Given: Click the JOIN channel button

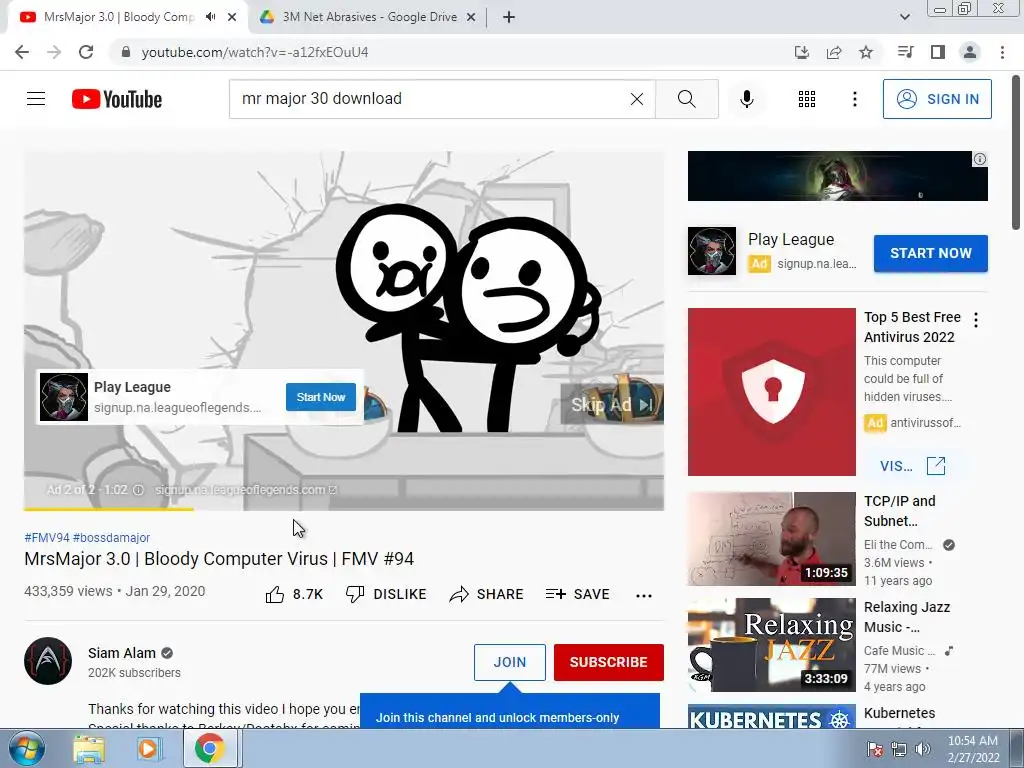Looking at the screenshot, I should (509, 662).
